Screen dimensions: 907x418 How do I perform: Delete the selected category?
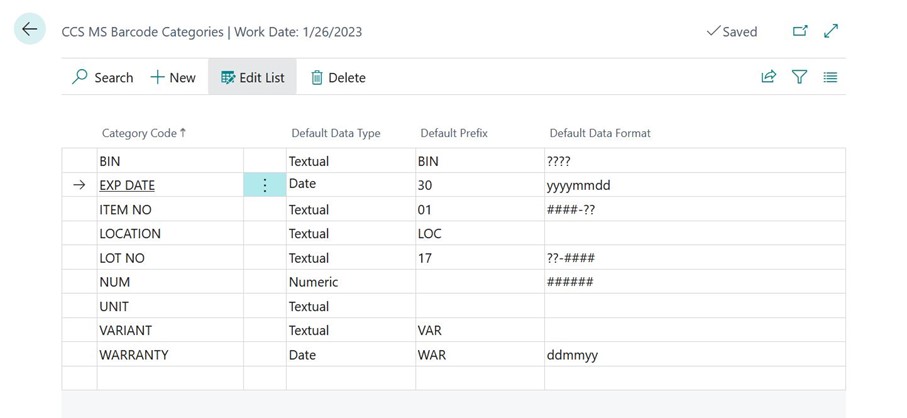point(338,77)
